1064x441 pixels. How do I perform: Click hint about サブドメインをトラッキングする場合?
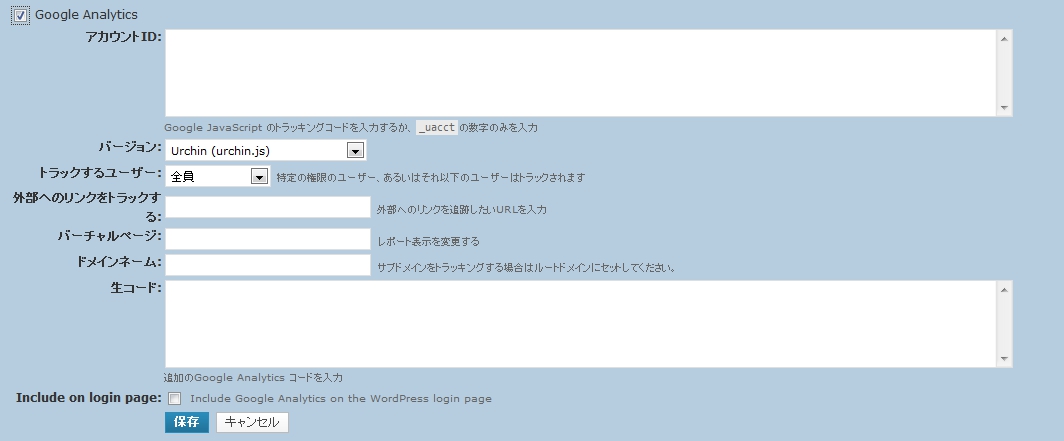coord(526,267)
